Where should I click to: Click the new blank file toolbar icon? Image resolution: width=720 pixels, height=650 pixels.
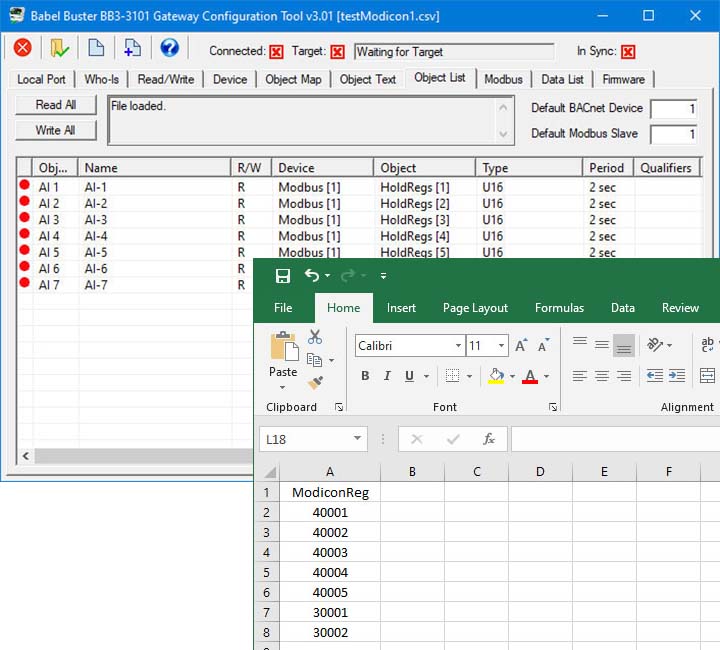point(96,48)
